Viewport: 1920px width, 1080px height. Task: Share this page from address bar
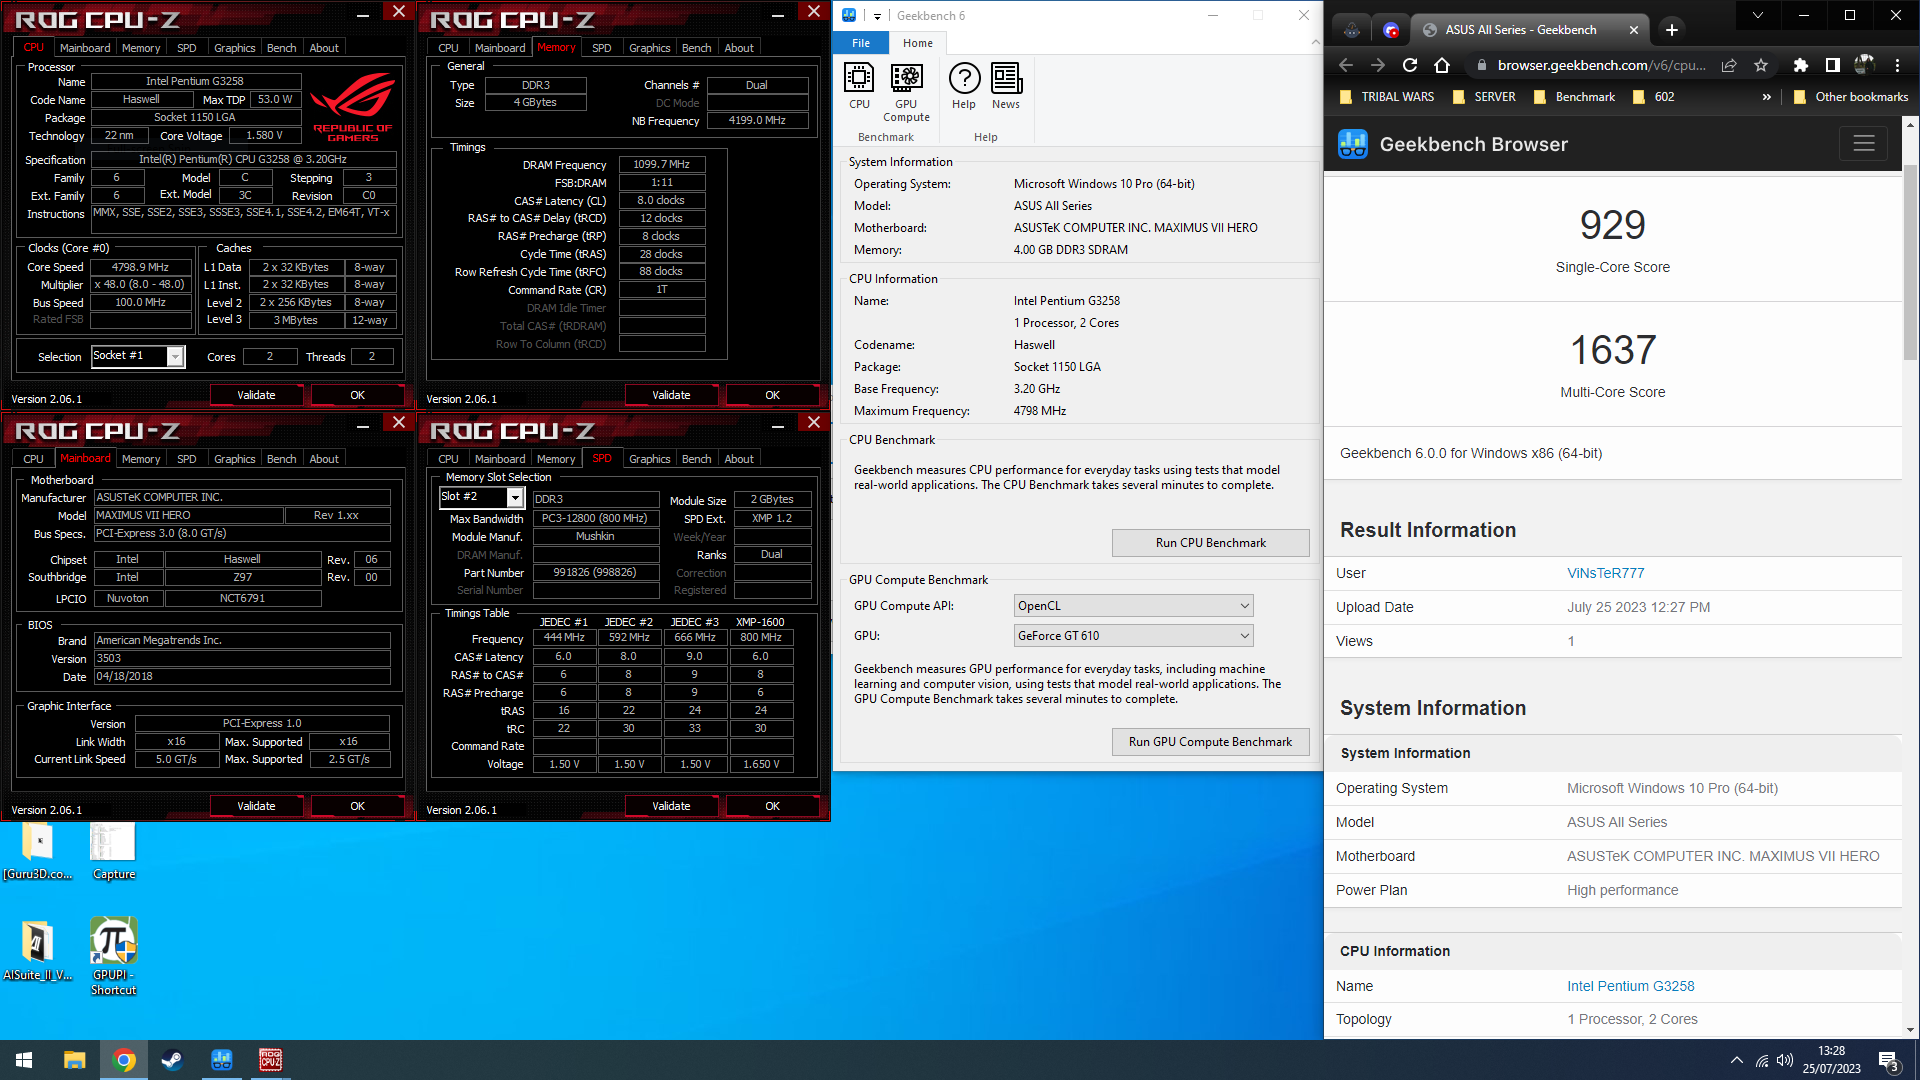pyautogui.click(x=1729, y=65)
